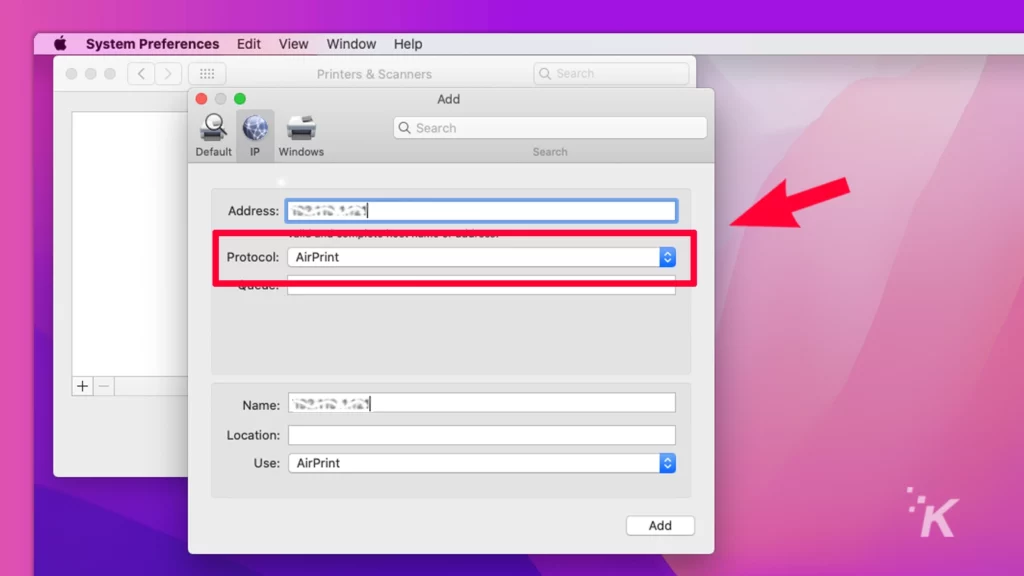This screenshot has width=1024, height=576.
Task: Open the Protocol AirPrint dropdown
Action: 482,257
